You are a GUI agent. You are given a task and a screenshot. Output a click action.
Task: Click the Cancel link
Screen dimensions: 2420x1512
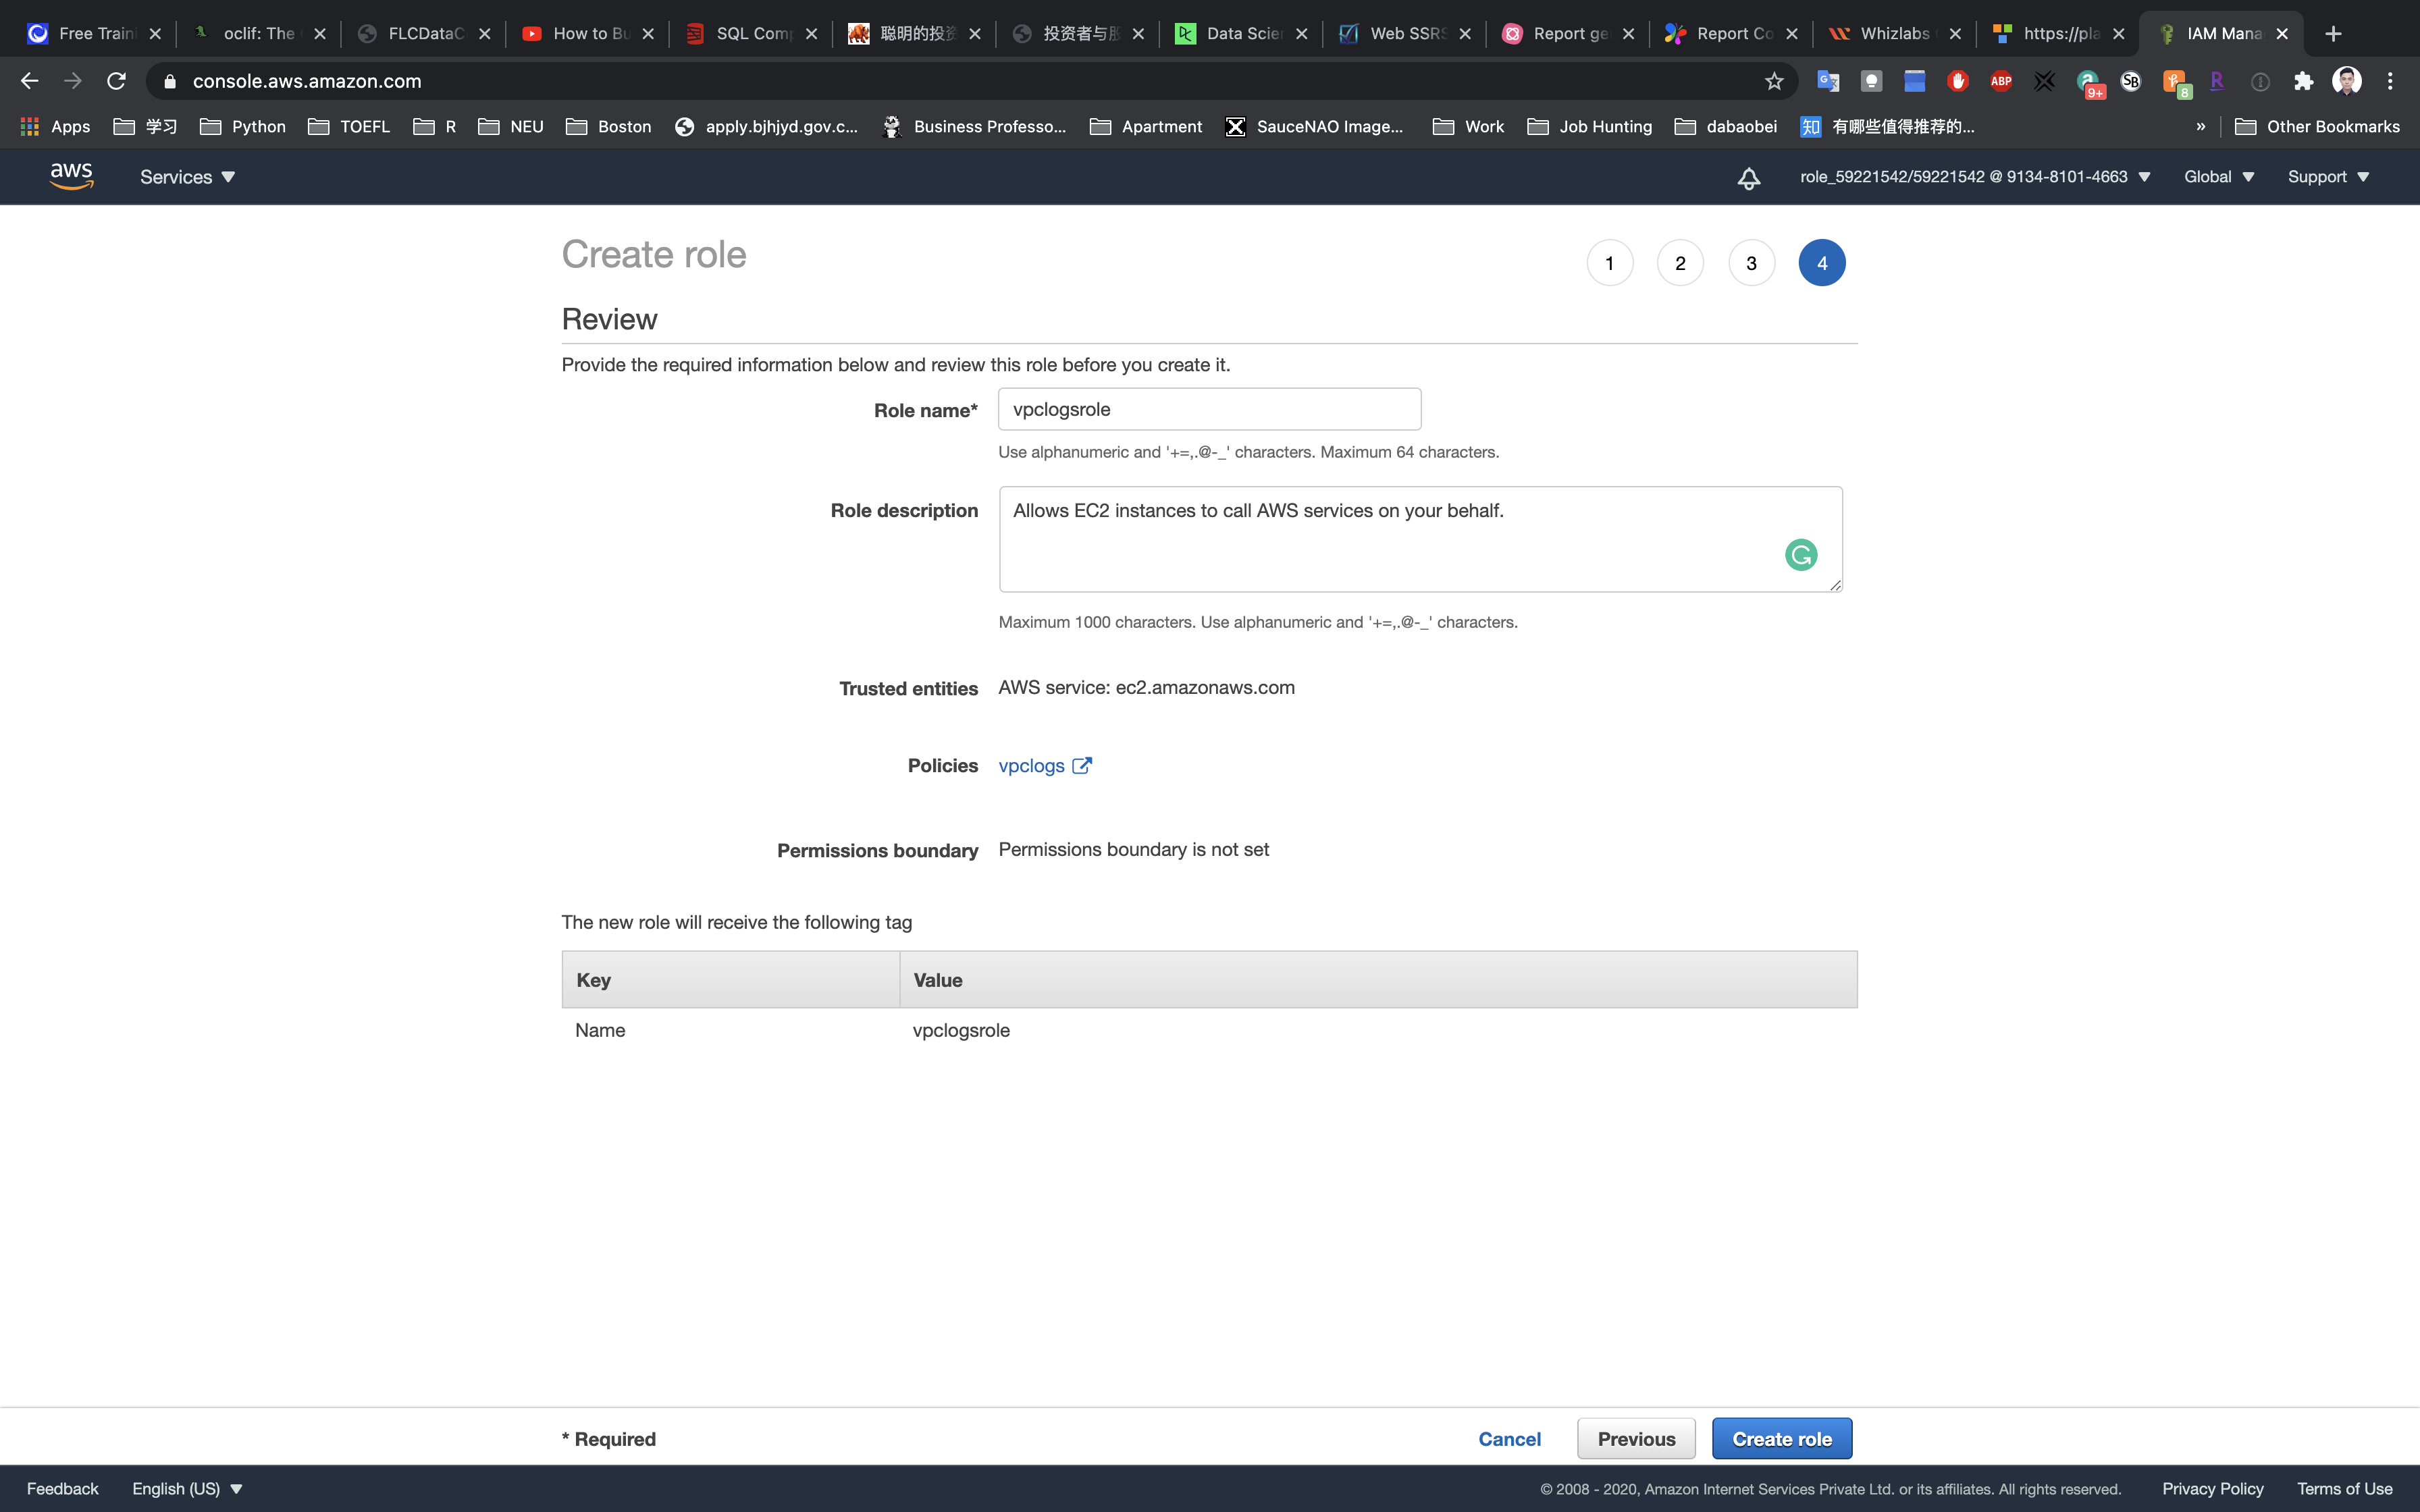click(1509, 1439)
